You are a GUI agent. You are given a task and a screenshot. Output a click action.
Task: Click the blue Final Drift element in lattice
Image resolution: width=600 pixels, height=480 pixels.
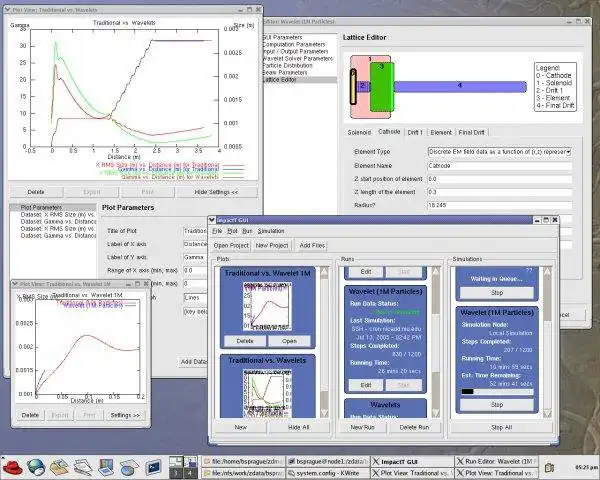coord(460,86)
